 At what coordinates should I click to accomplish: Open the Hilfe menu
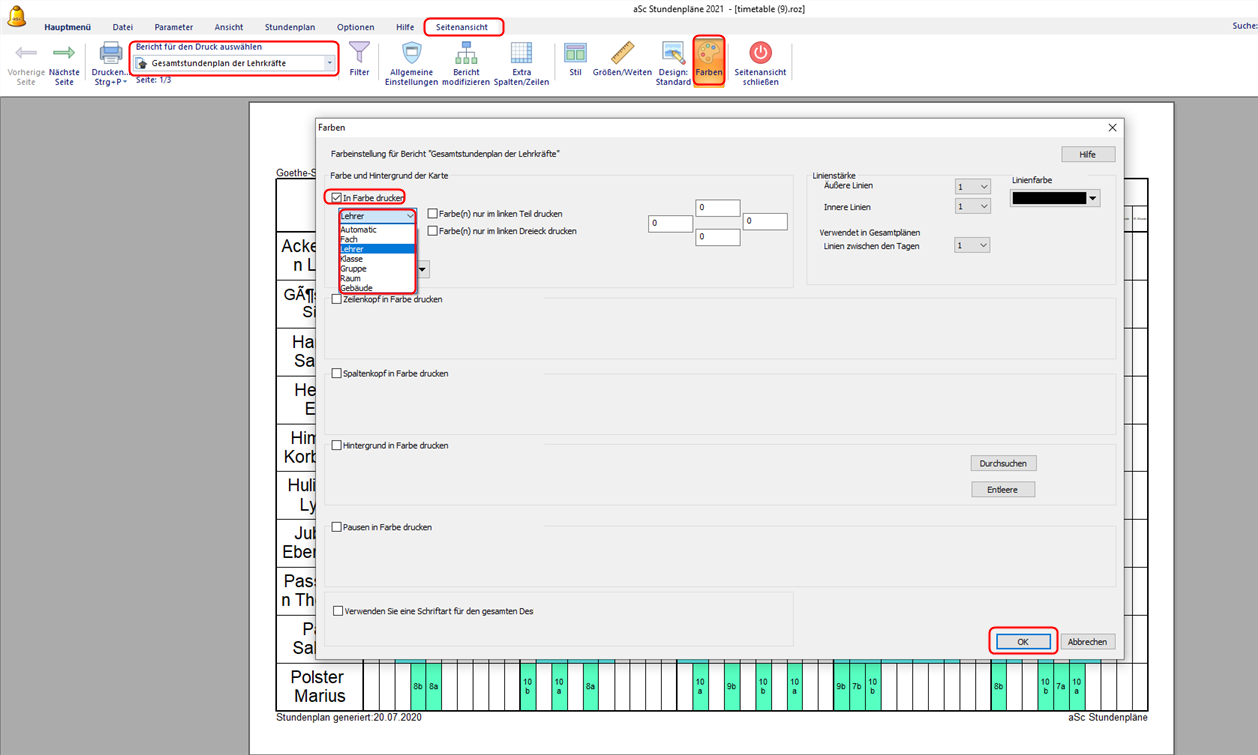coord(405,27)
